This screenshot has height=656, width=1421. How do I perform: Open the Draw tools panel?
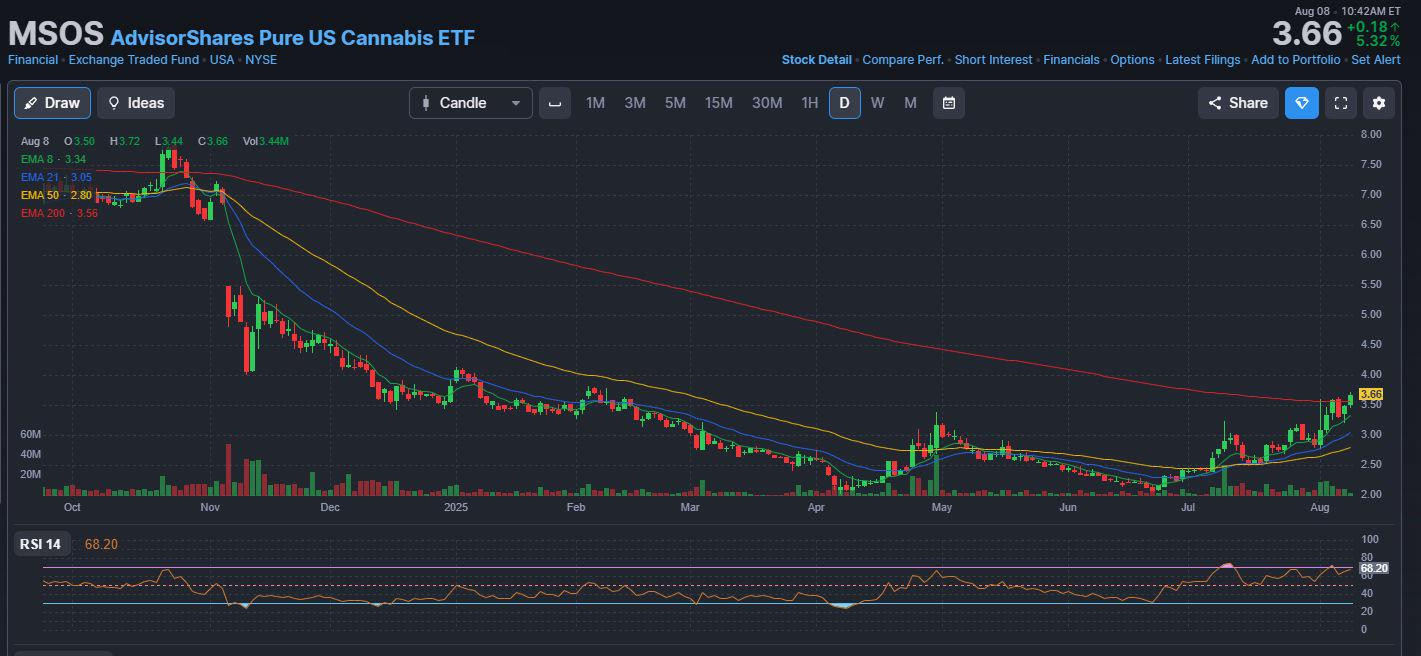click(x=52, y=103)
